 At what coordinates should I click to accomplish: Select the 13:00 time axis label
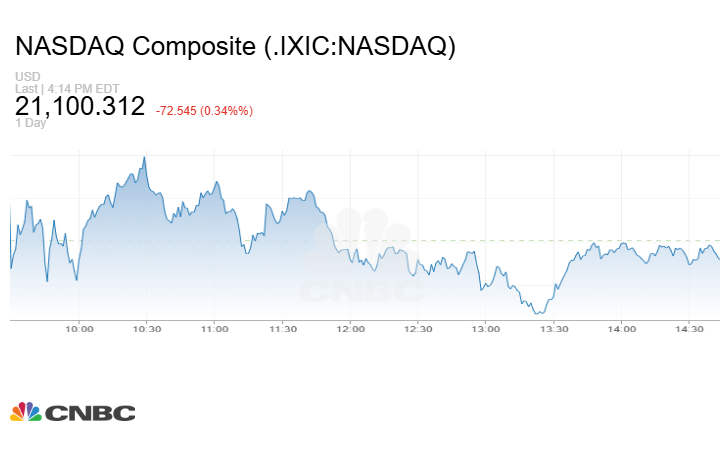486,329
